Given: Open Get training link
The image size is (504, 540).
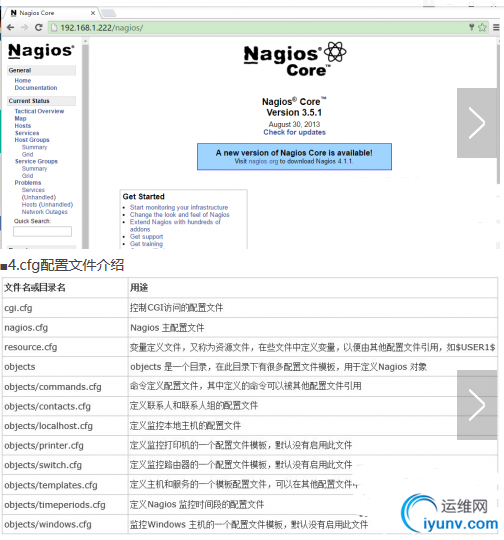Looking at the screenshot, I should (x=146, y=244).
